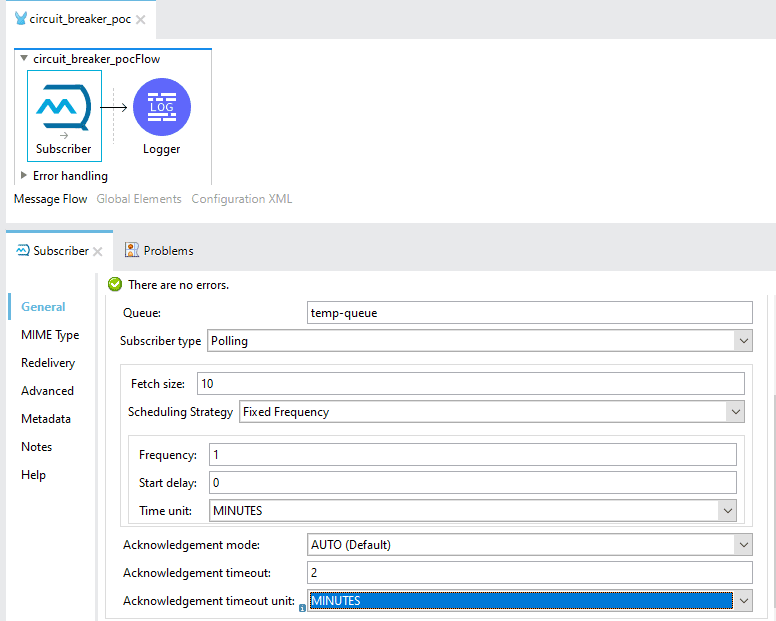This screenshot has width=776, height=621.
Task: Click the Fetch size field
Action: click(x=471, y=383)
